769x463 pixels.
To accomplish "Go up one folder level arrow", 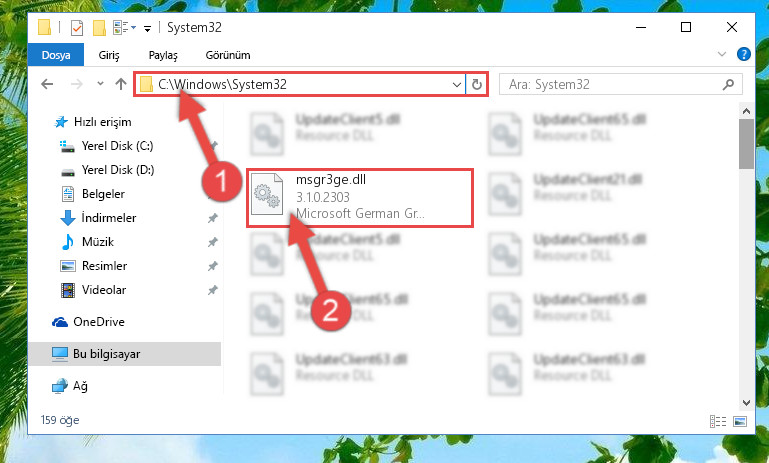I will pos(121,84).
